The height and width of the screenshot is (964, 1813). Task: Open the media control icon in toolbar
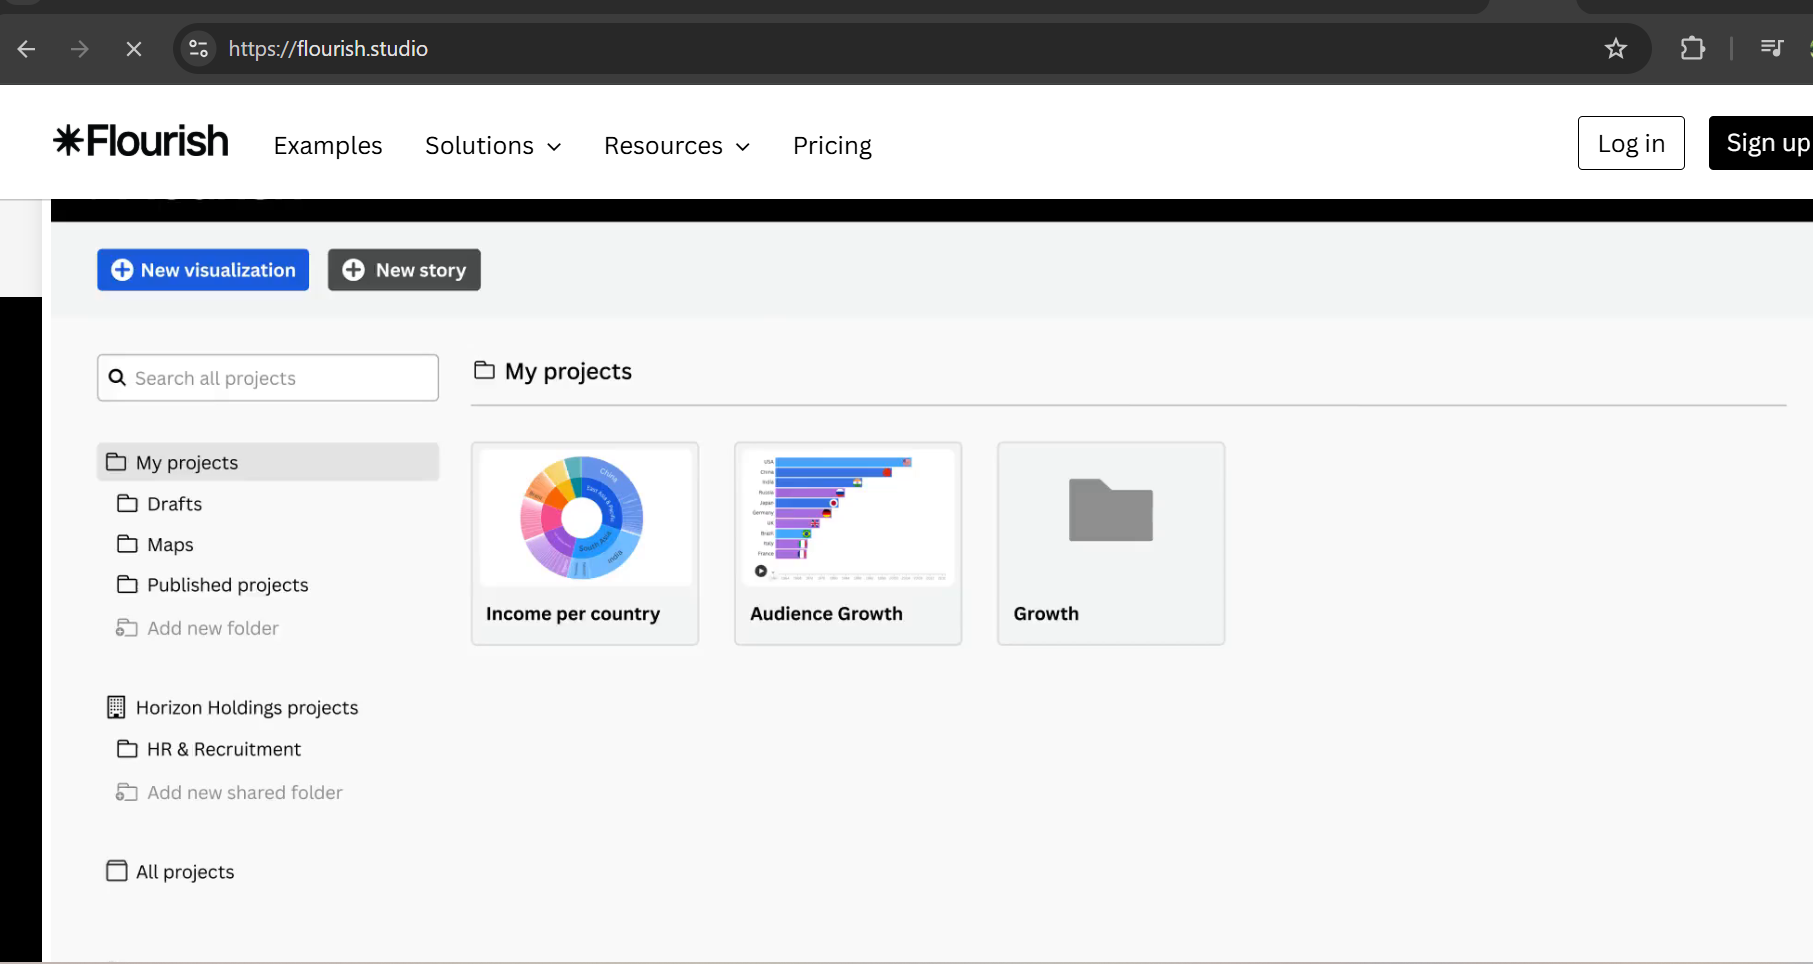point(1772,48)
